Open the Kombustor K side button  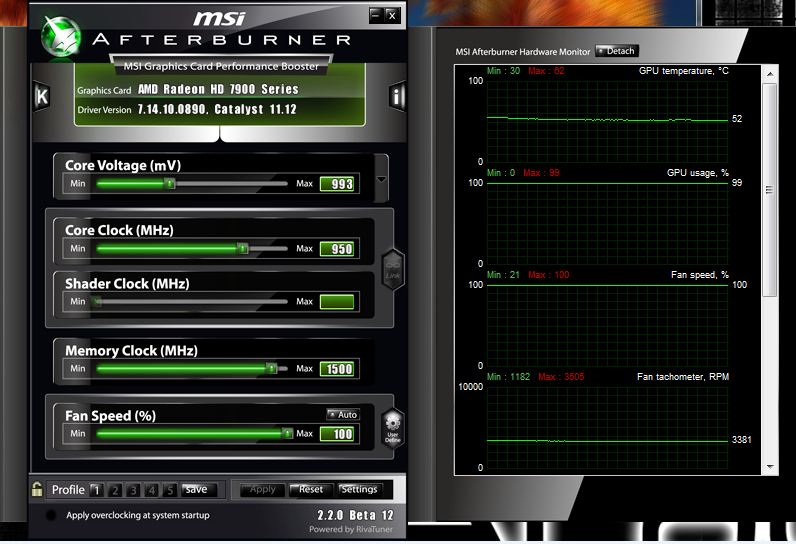pos(42,96)
